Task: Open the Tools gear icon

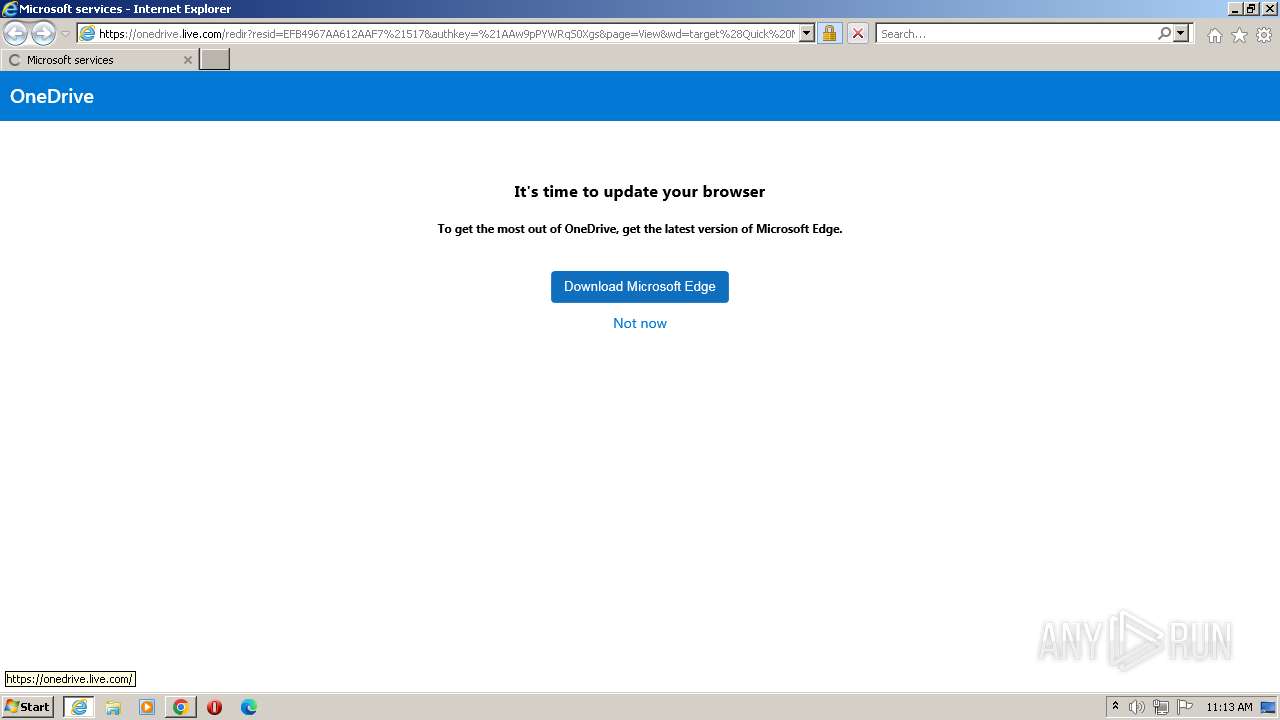Action: [1264, 35]
